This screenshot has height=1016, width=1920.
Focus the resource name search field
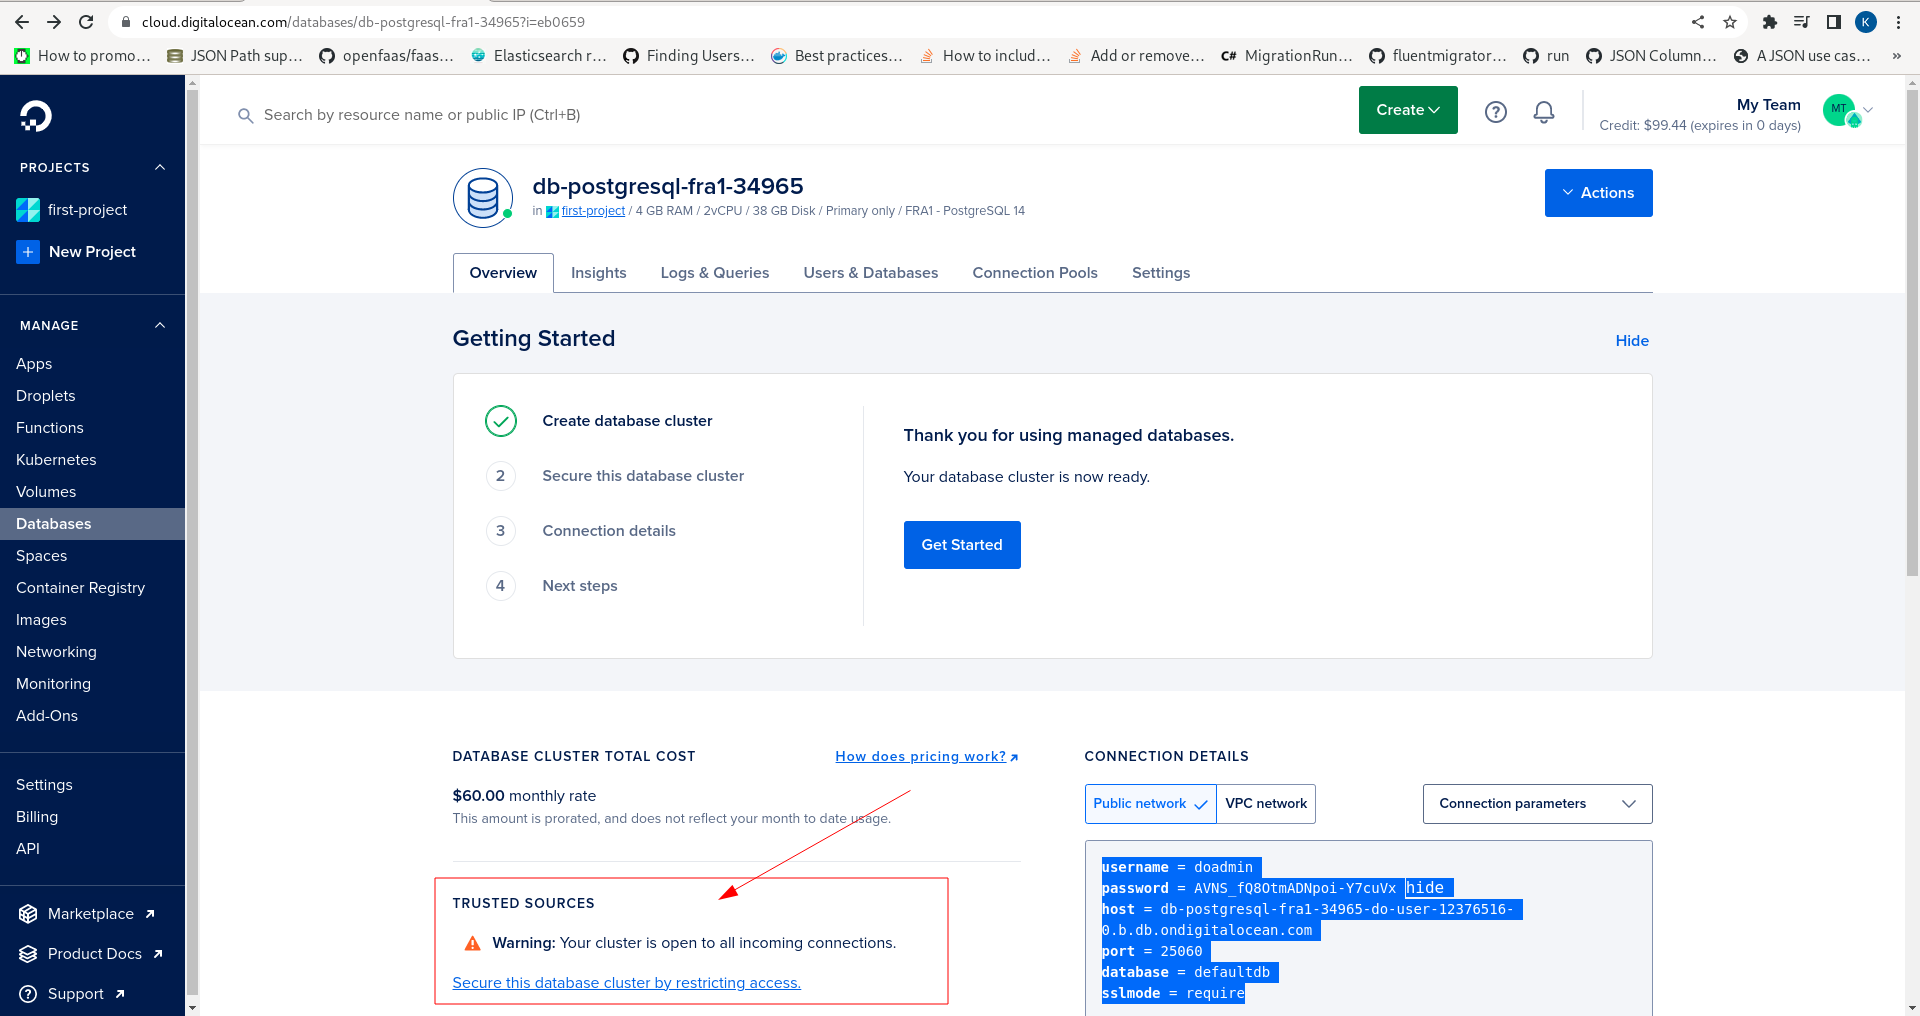(x=422, y=115)
